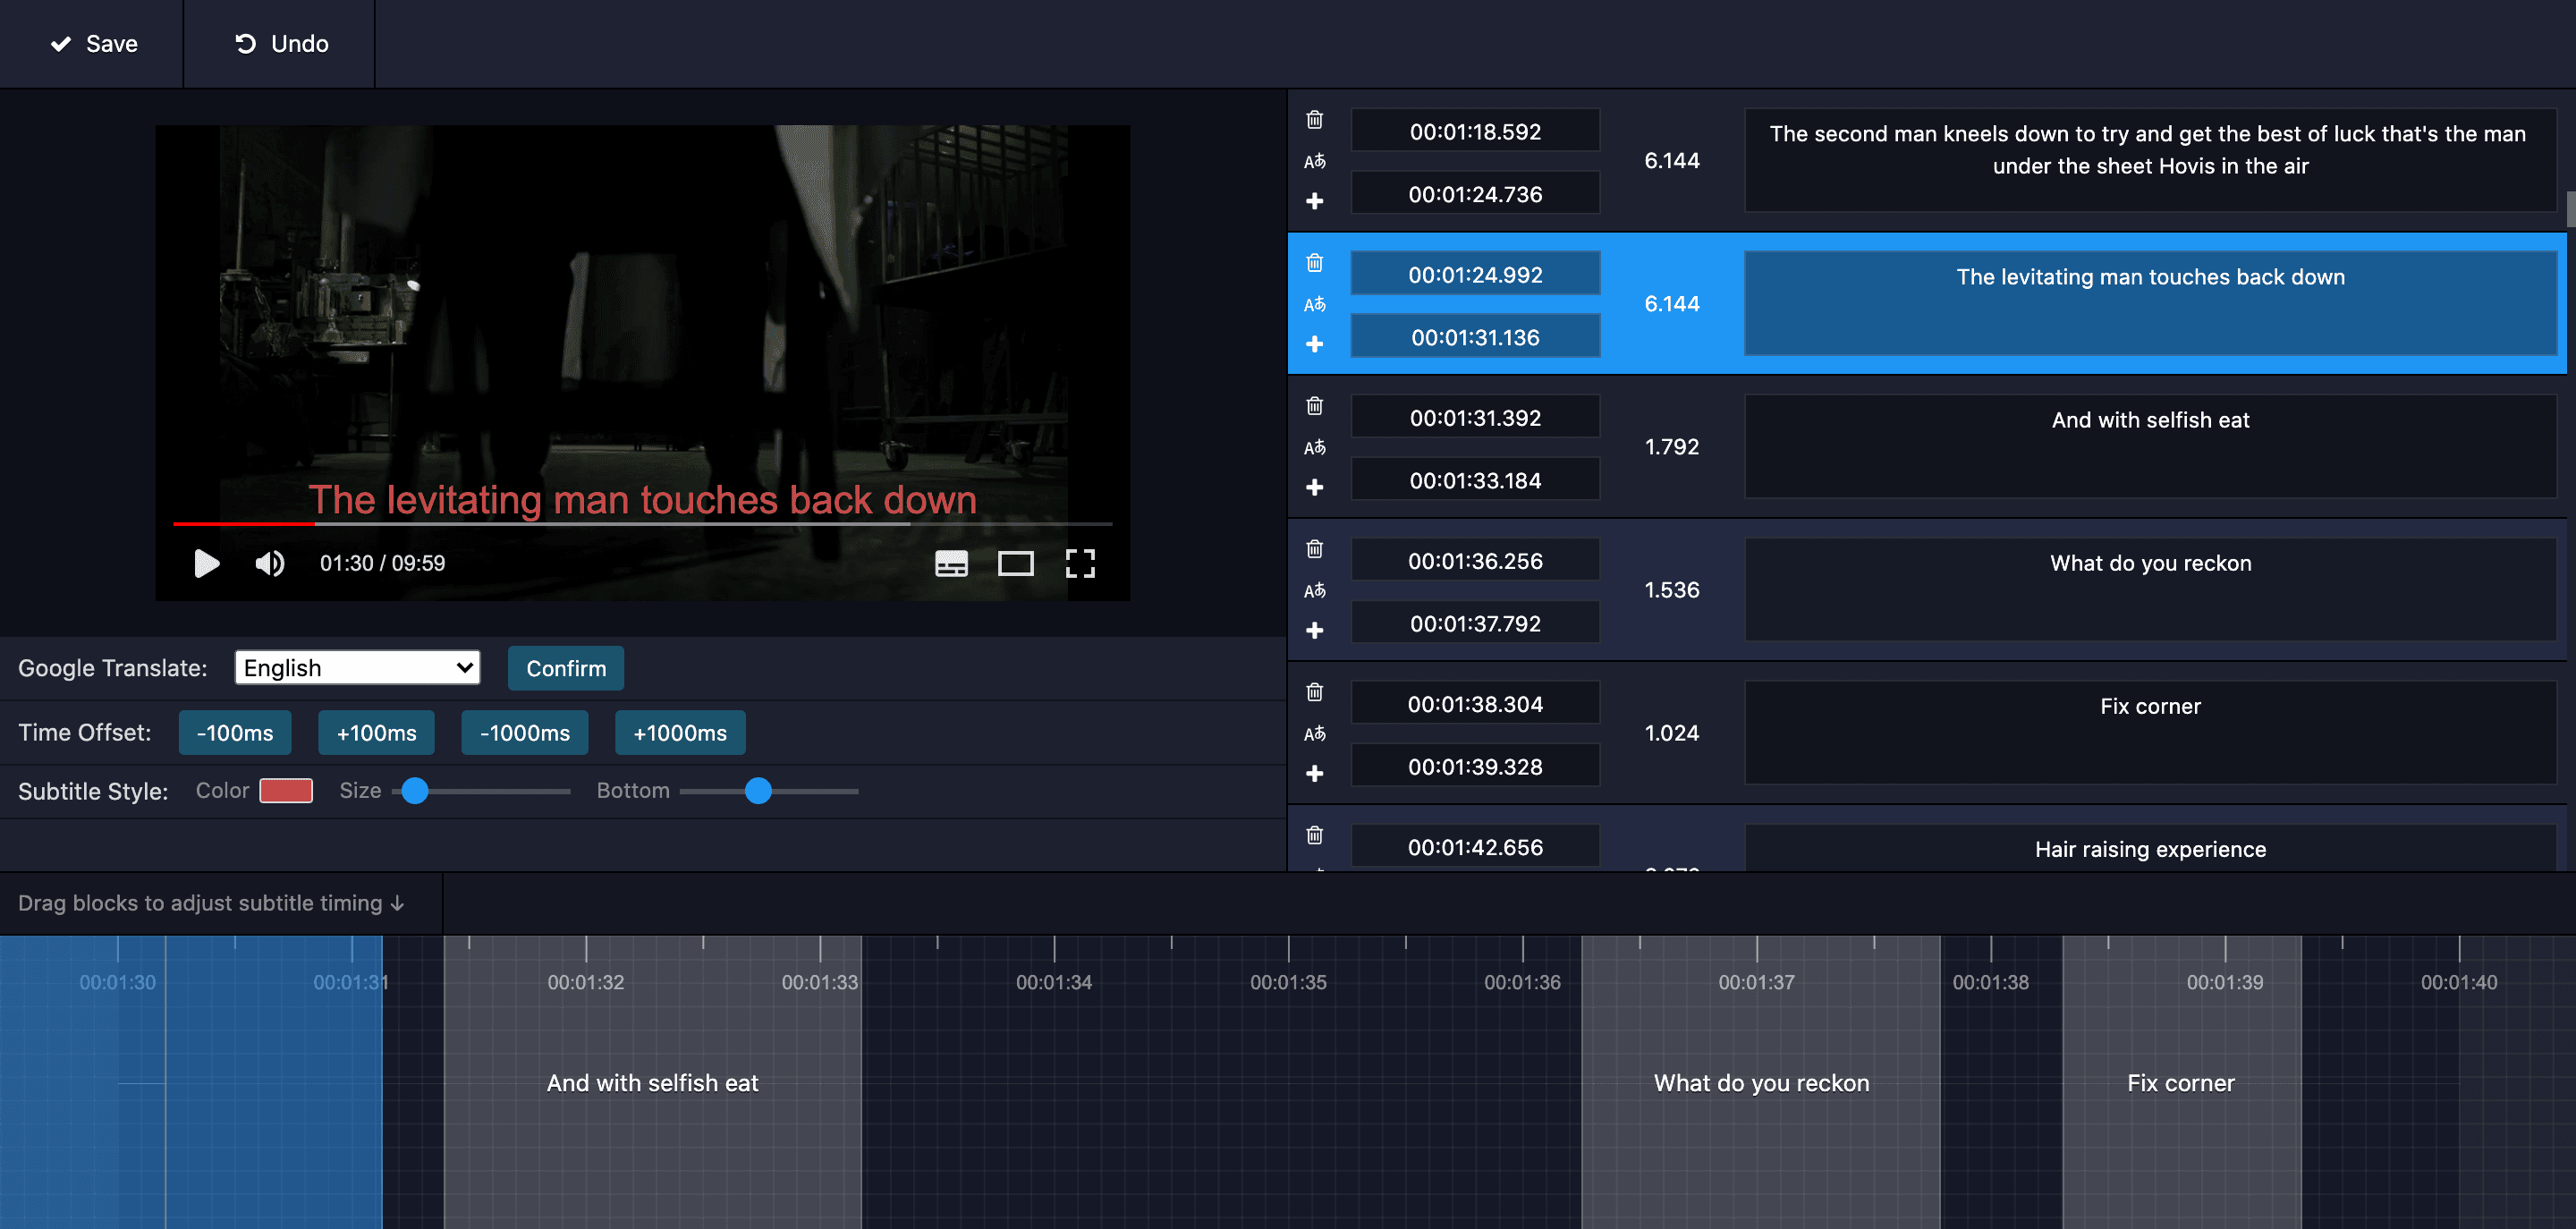The width and height of the screenshot is (2576, 1229).
Task: Shift subtitles by +1000ms
Action: click(x=679, y=733)
